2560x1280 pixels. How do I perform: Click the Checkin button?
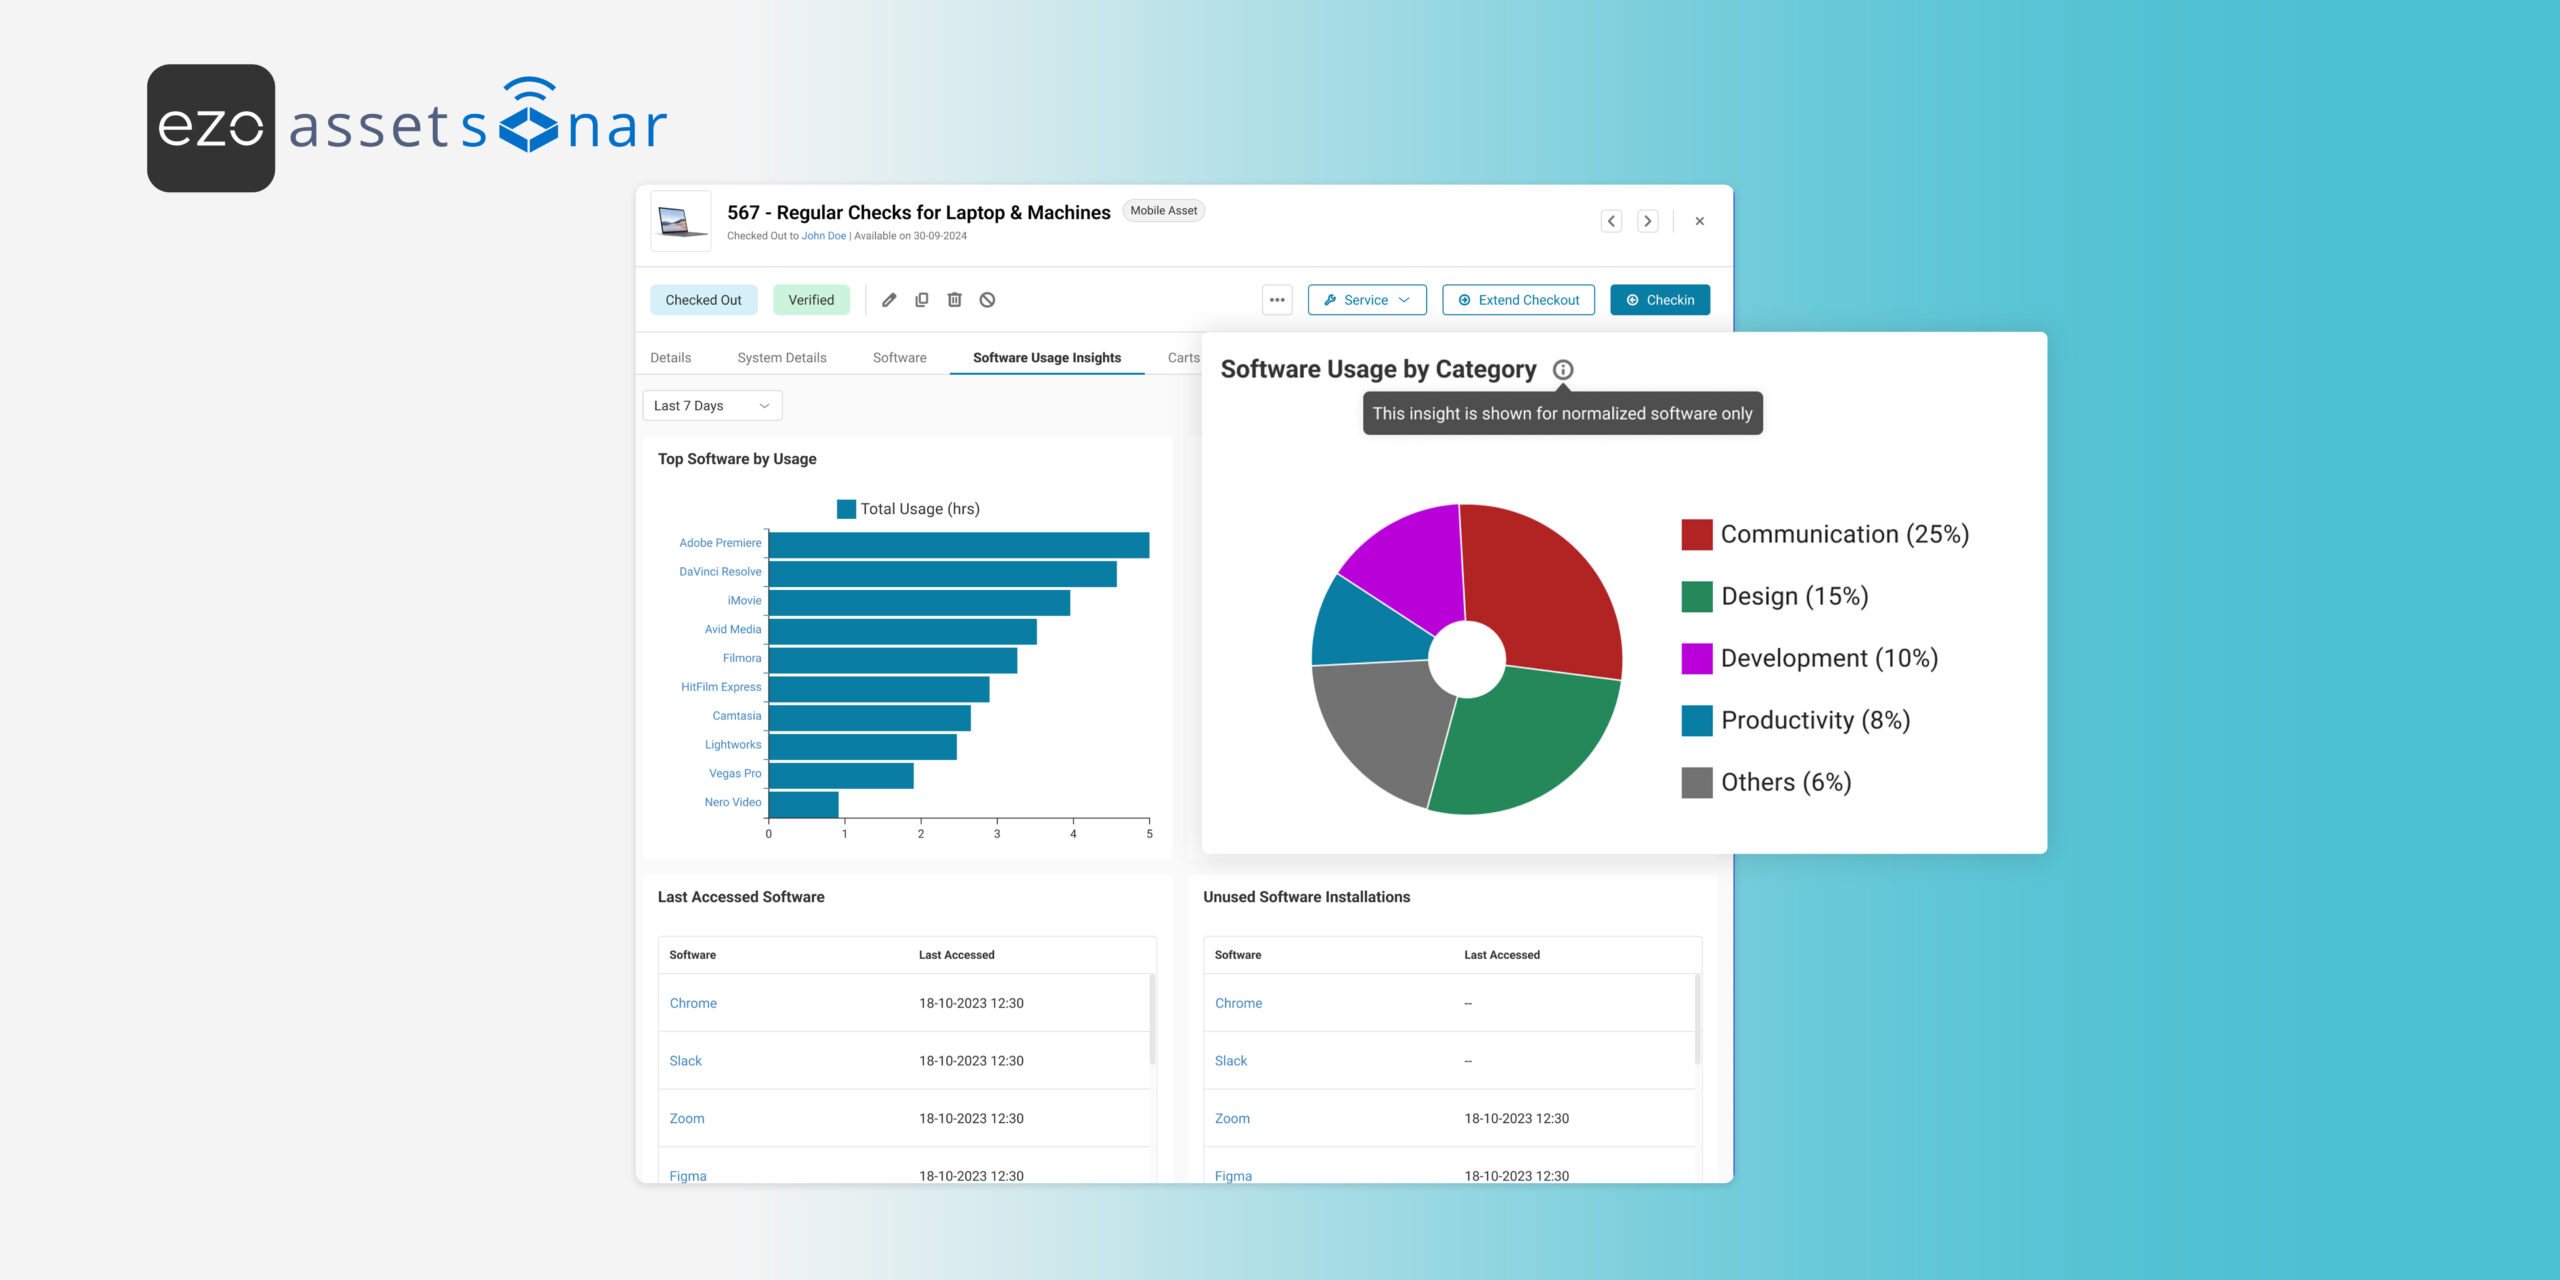point(1660,300)
